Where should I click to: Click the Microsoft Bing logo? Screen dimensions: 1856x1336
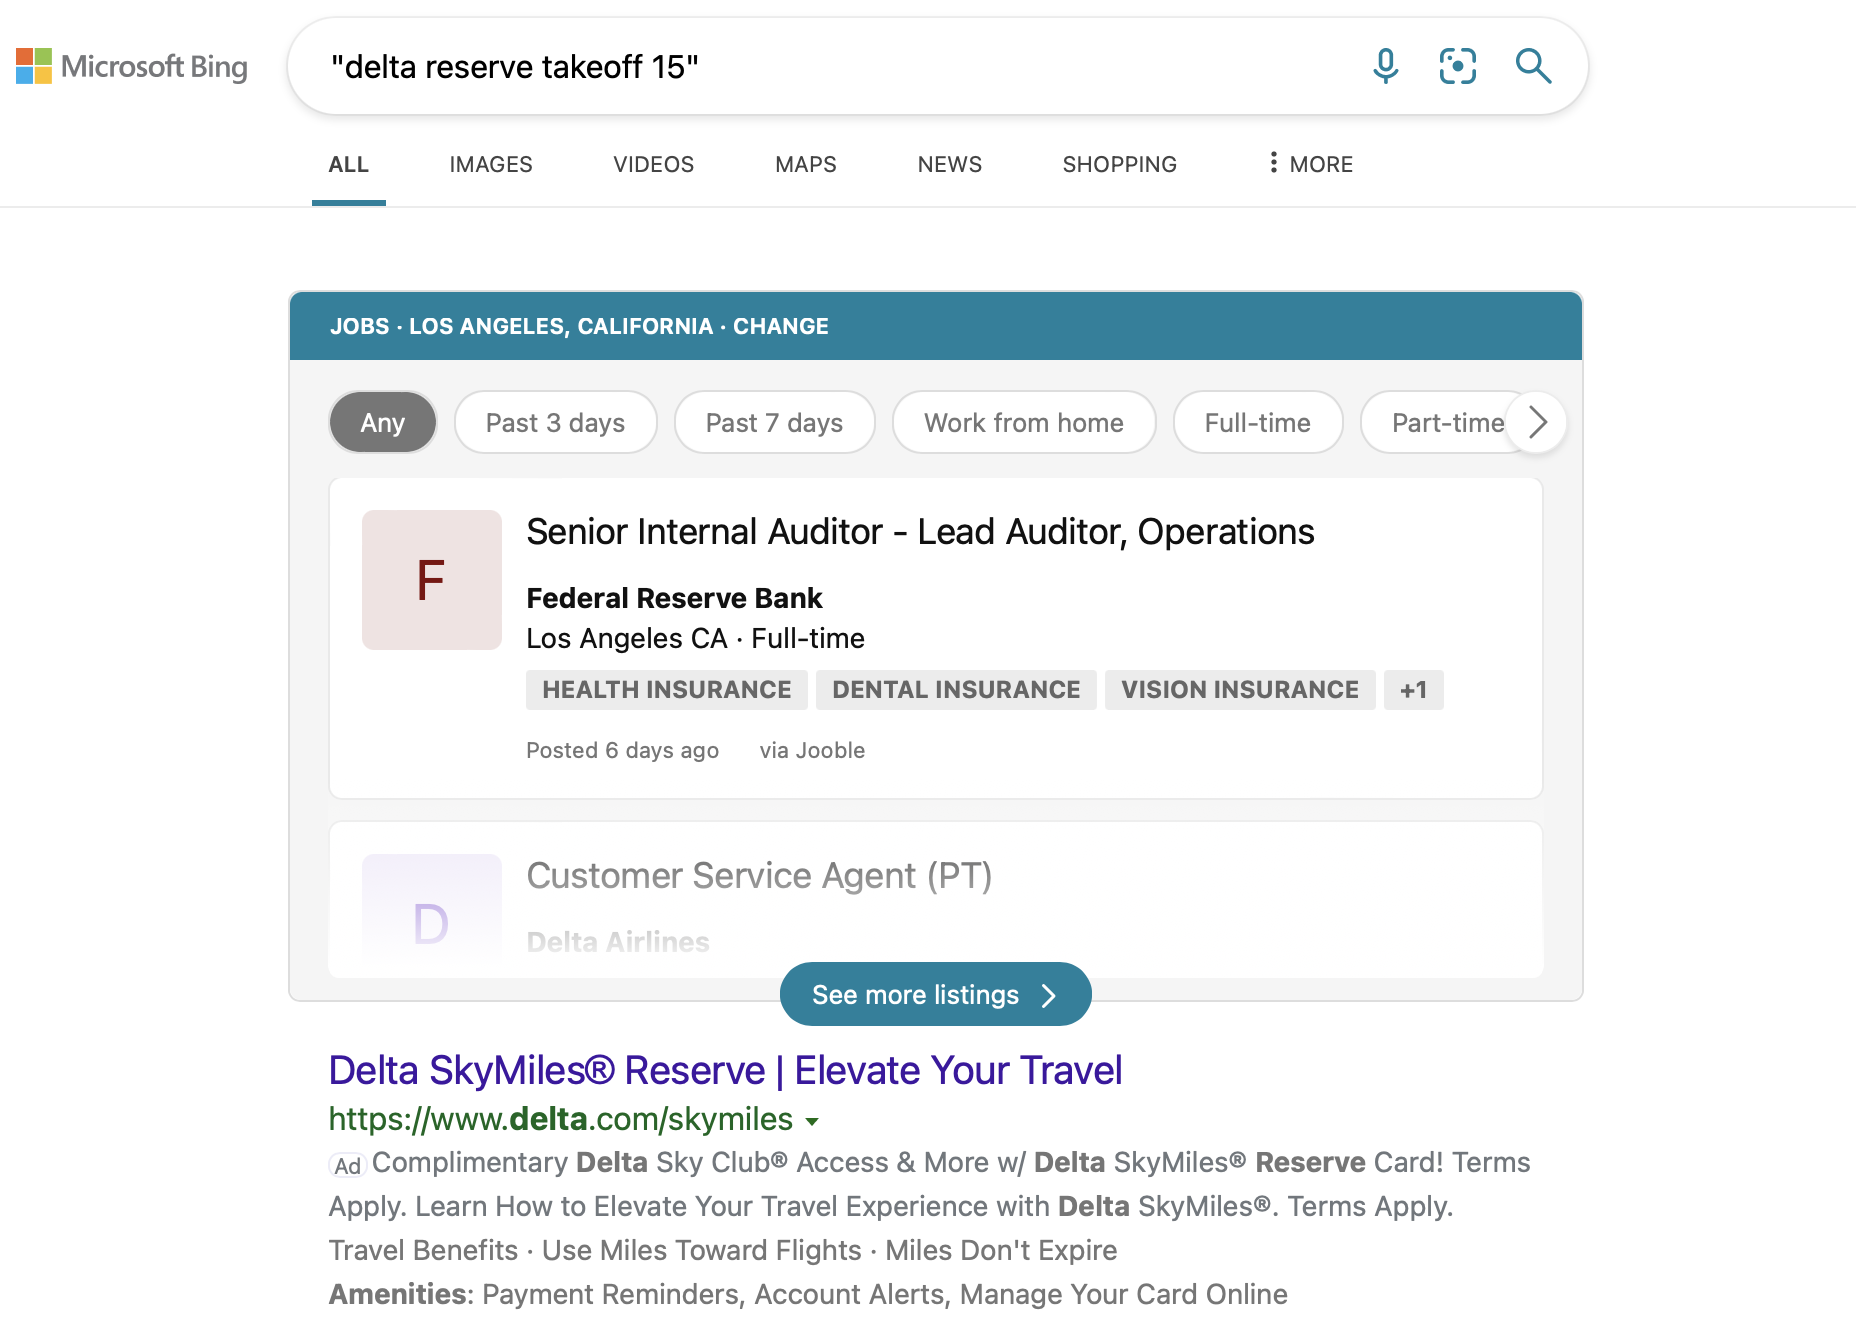click(132, 67)
